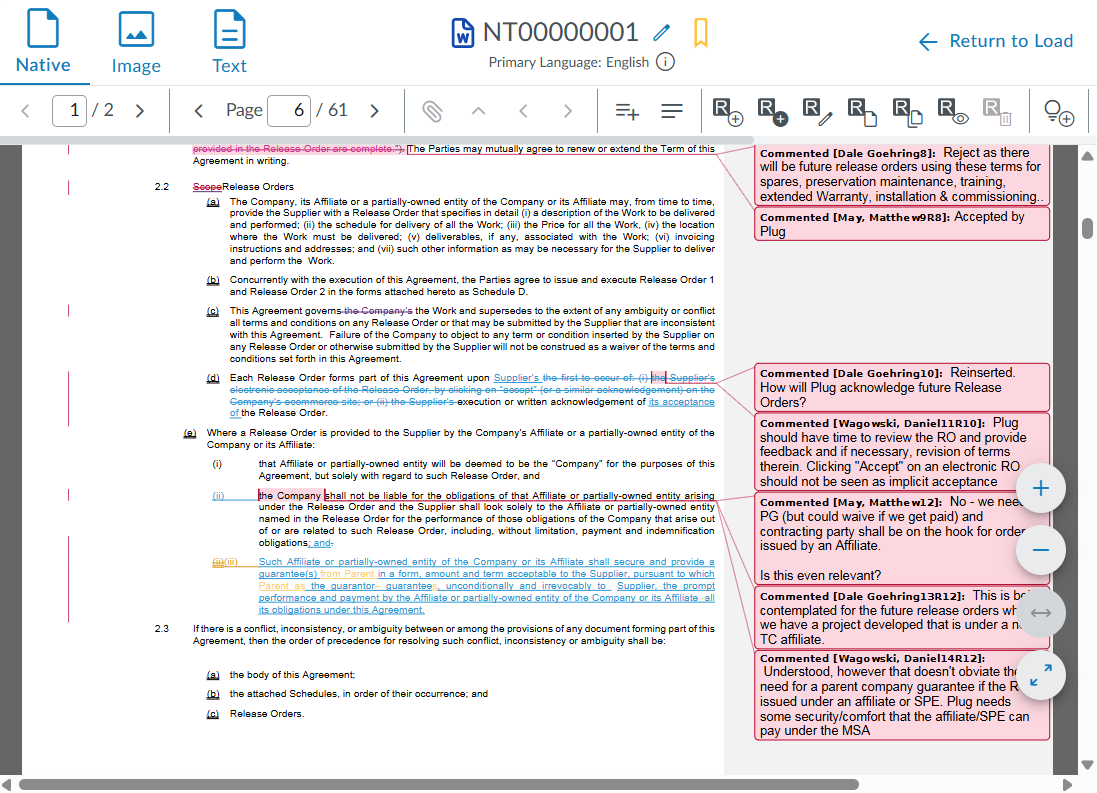
Task: Zoom in with round plus button
Action: tap(1040, 489)
